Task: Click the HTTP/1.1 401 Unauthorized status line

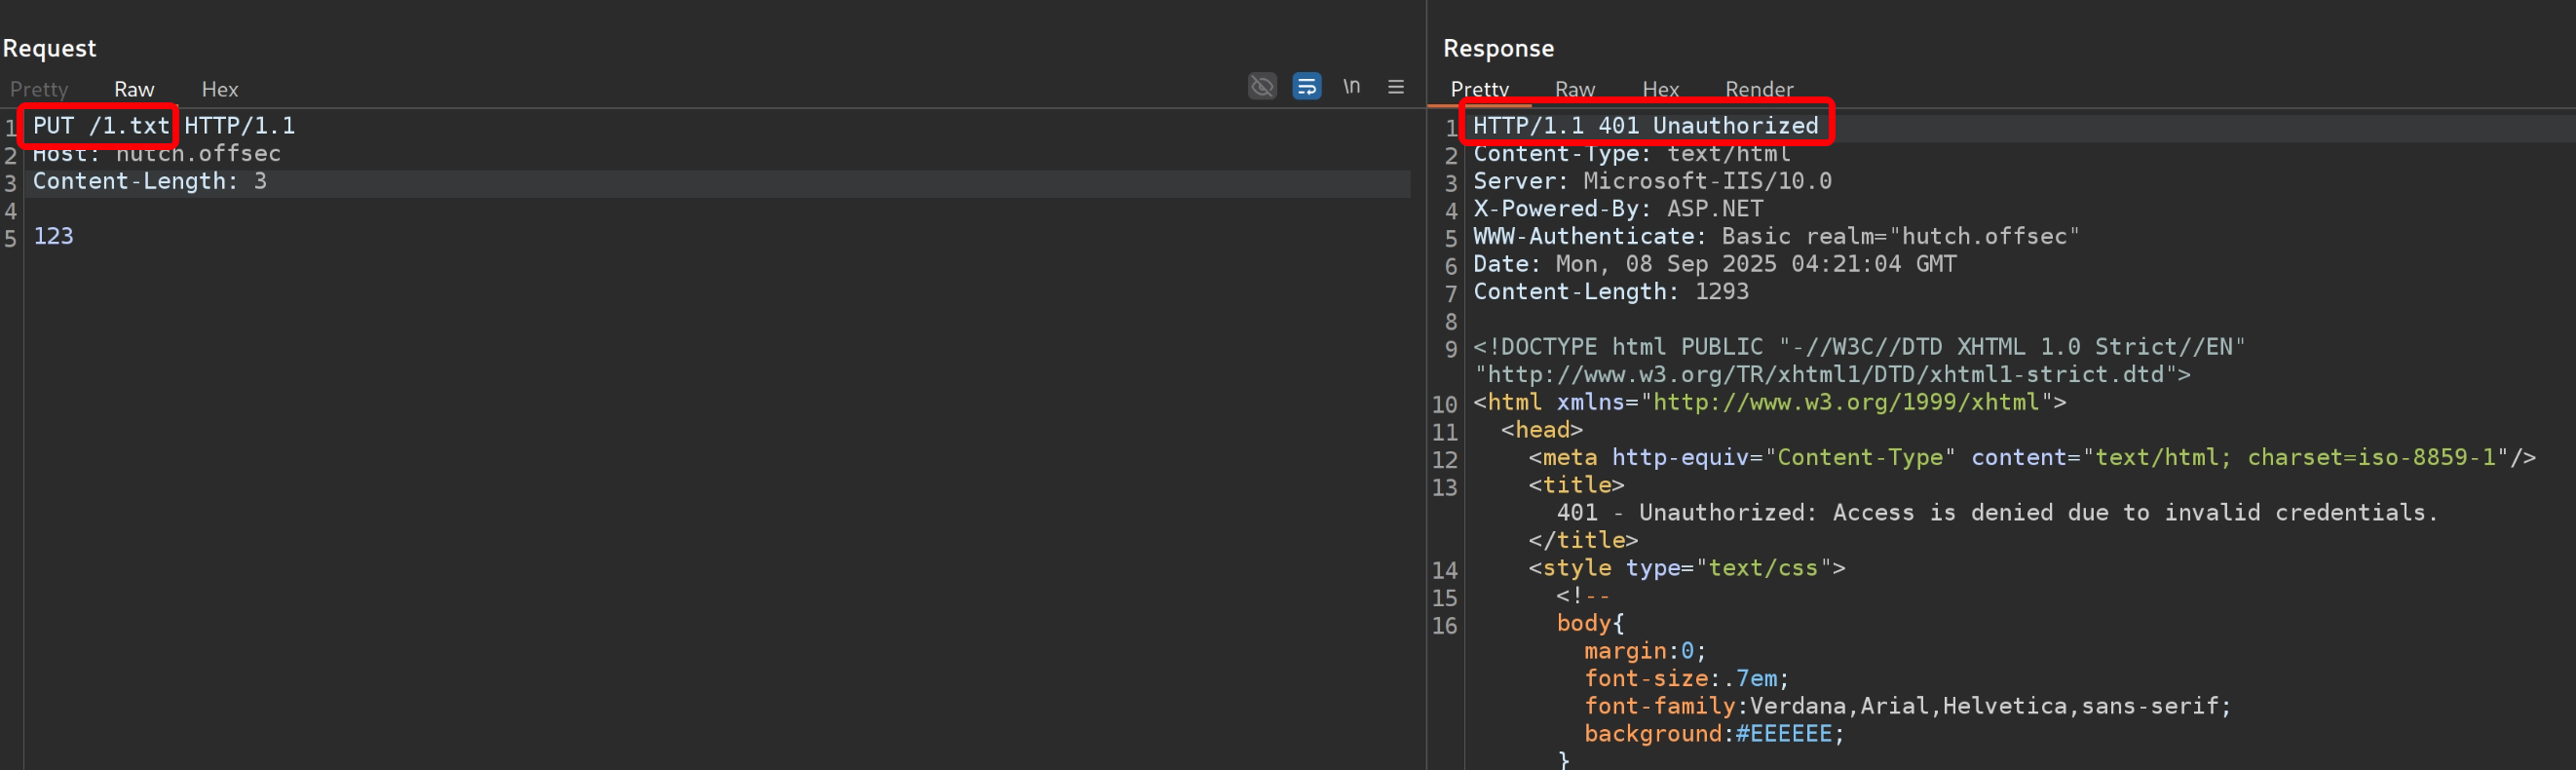Action: pos(1645,126)
